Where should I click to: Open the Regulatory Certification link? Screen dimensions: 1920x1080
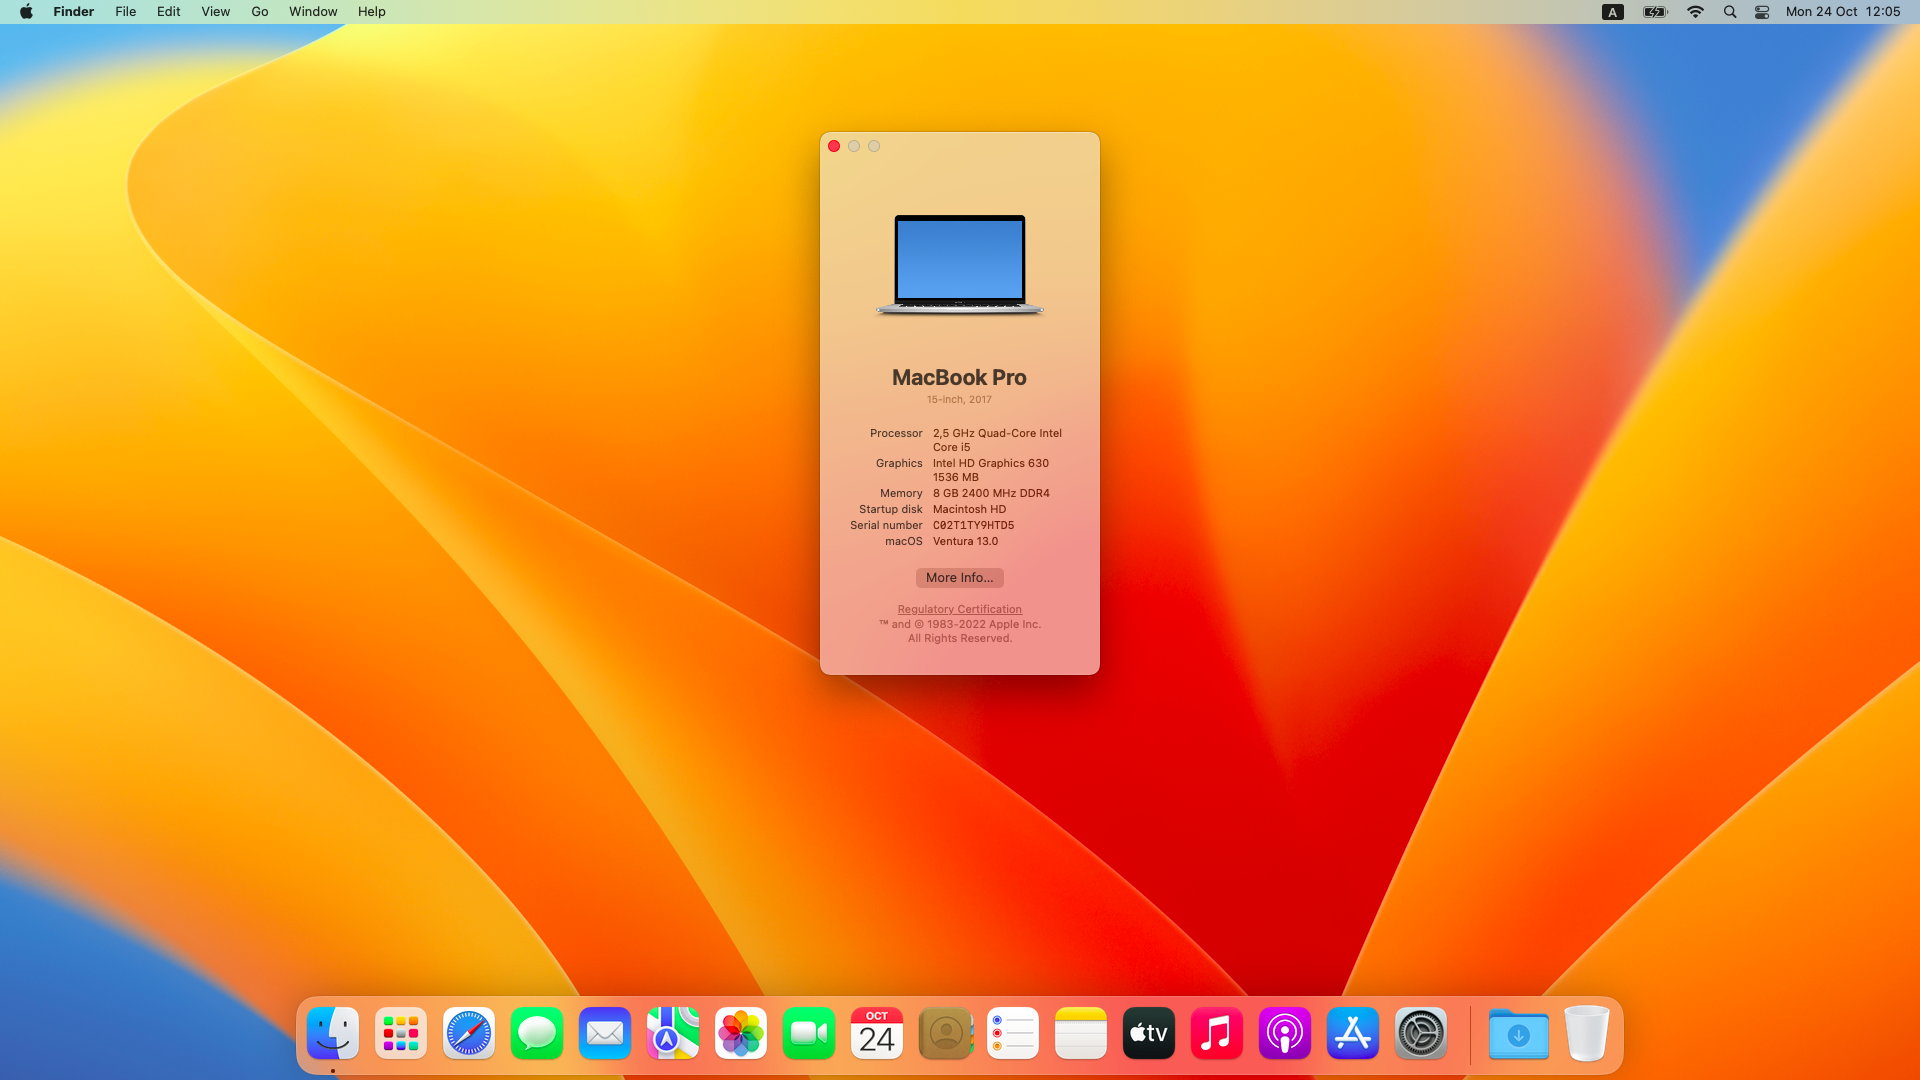[x=959, y=609]
